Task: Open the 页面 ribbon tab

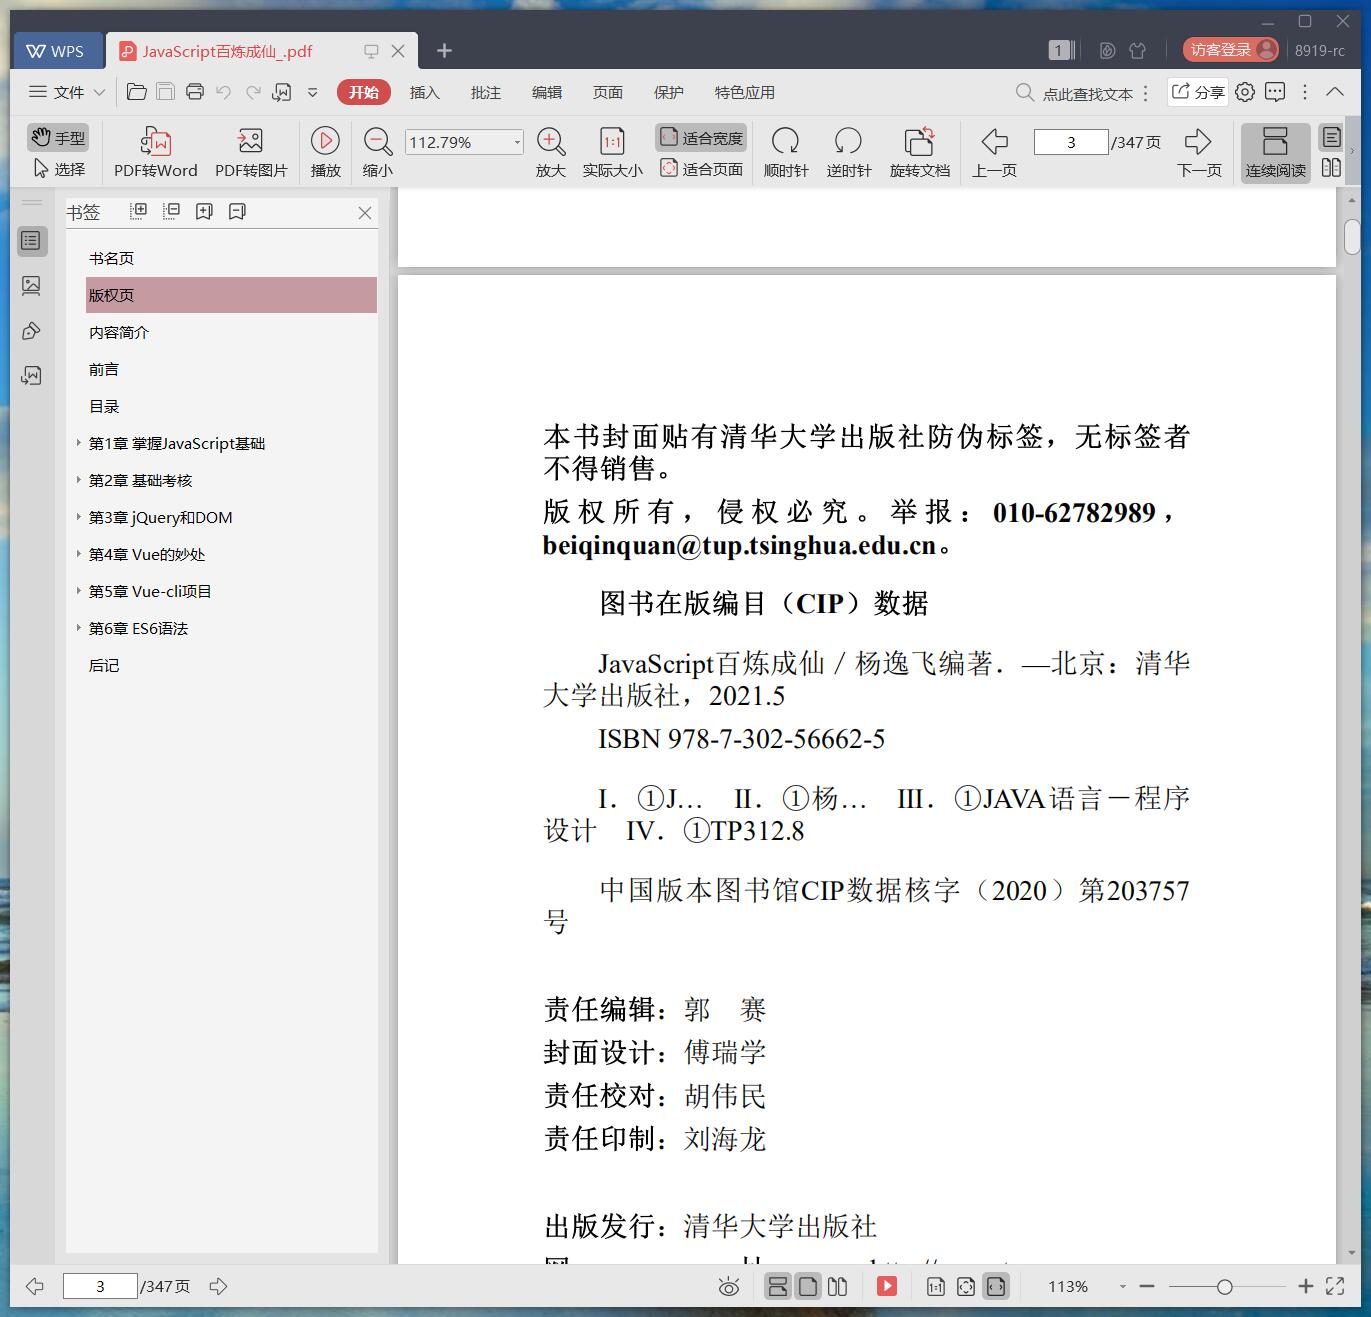Action: 607,92
